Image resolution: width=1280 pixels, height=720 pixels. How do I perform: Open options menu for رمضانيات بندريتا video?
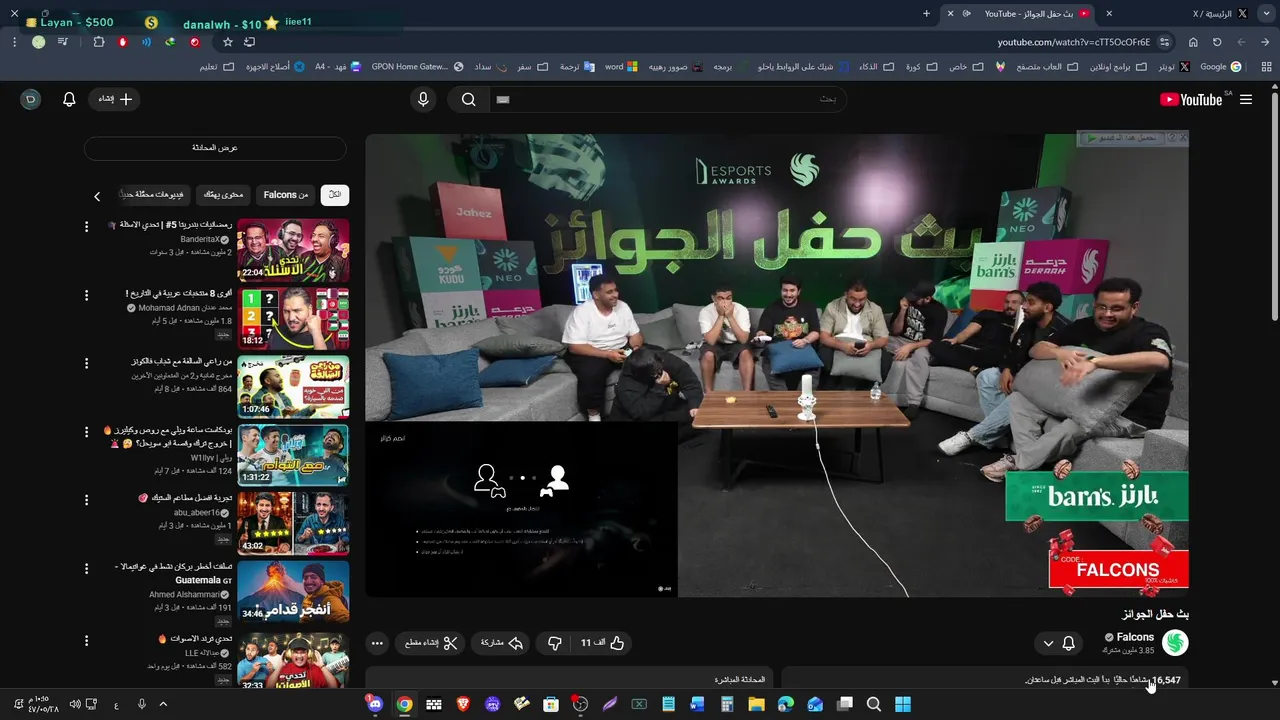click(x=86, y=227)
